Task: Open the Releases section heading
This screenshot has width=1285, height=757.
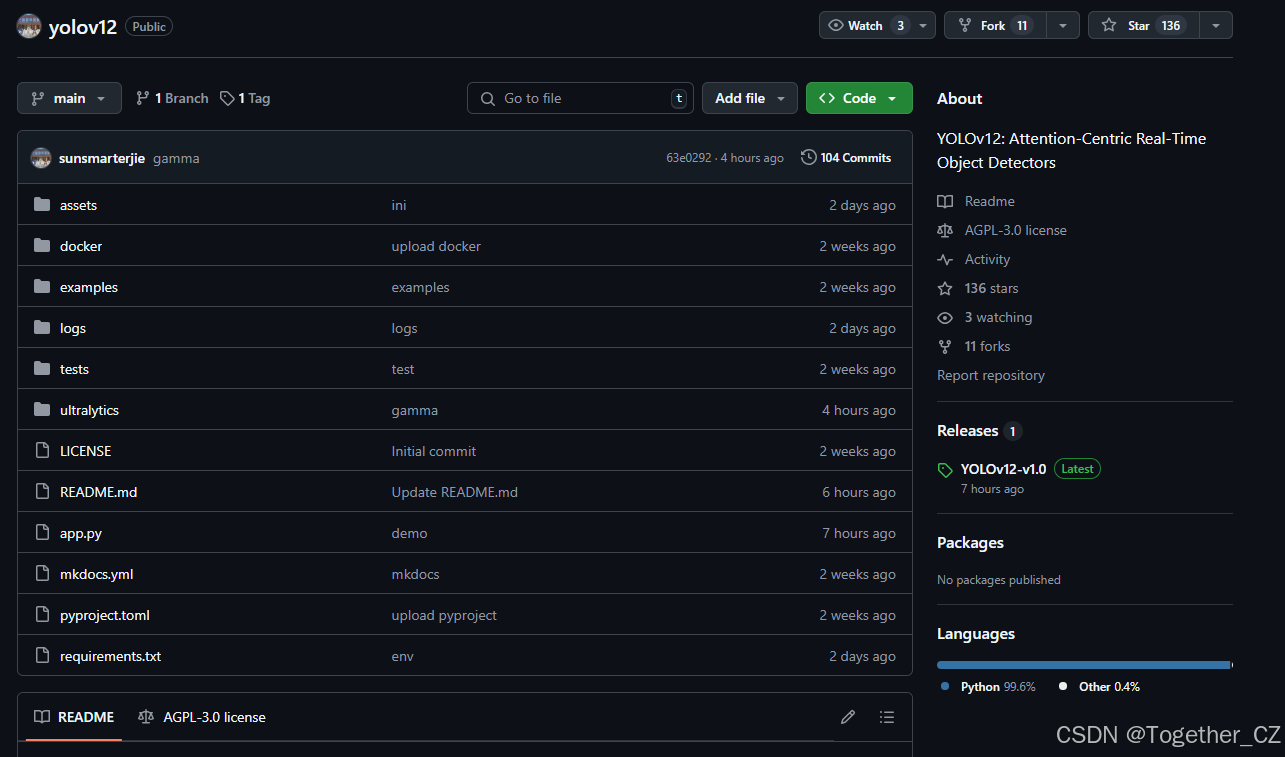Action: 968,431
